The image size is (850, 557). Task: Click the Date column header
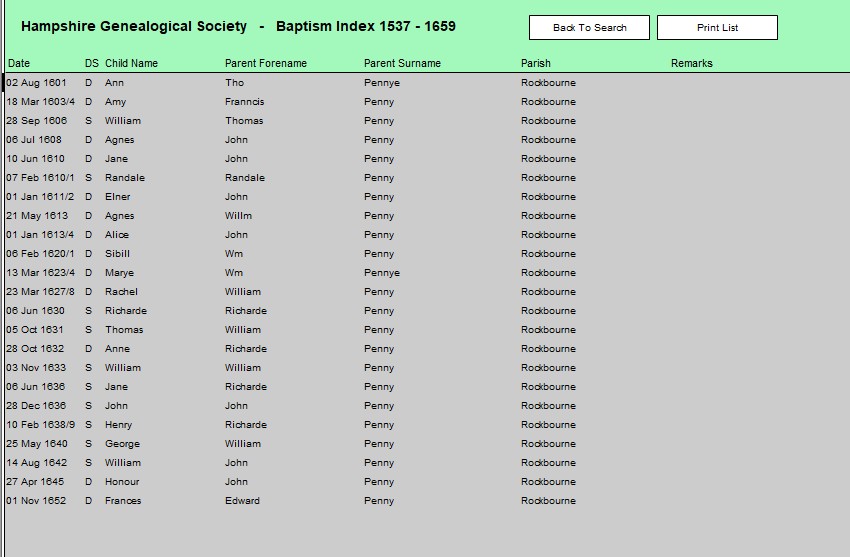coord(19,63)
